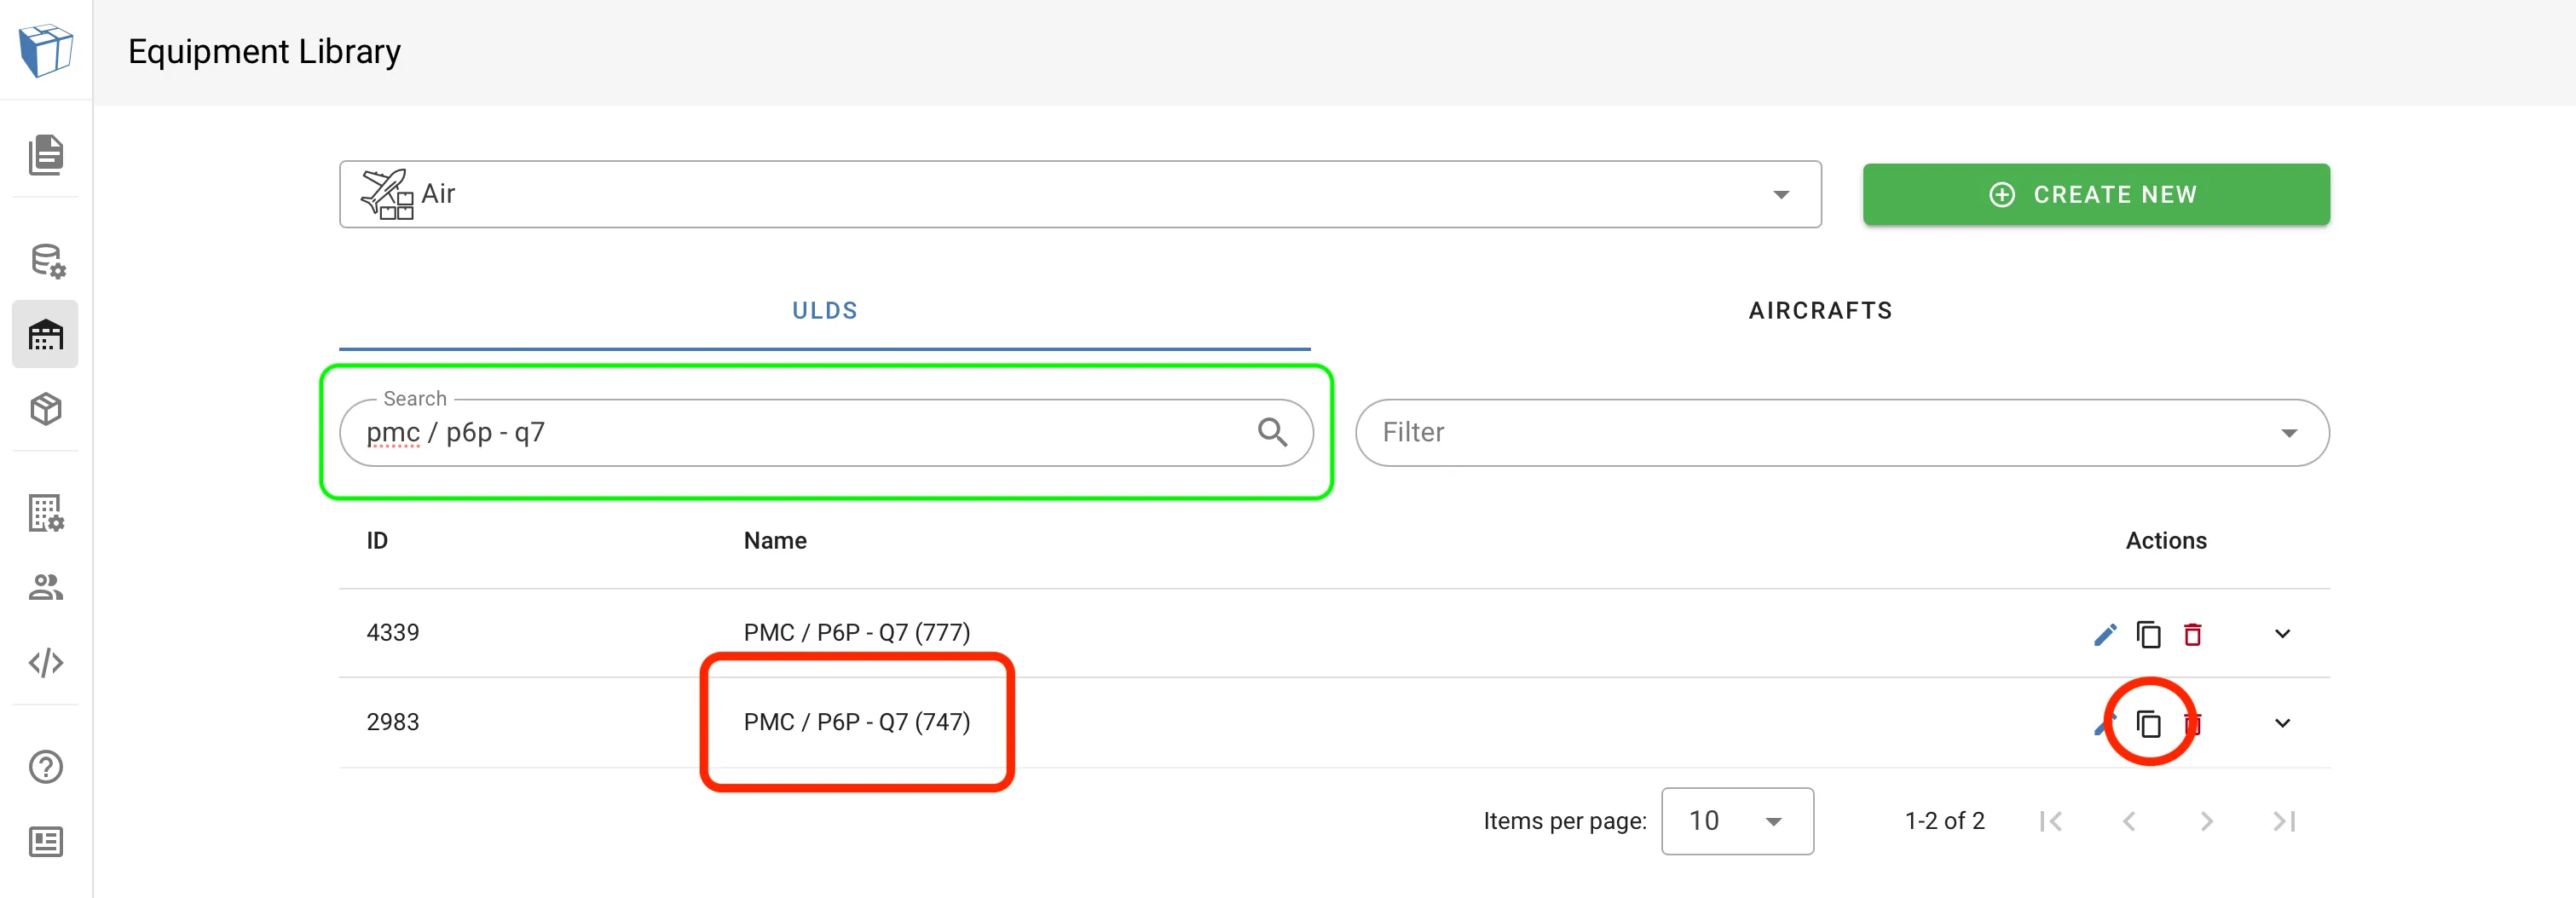This screenshot has width=2576, height=898.
Task: Edit PMC / P6P - Q7 (777) with pencil
Action: pyautogui.click(x=2104, y=634)
